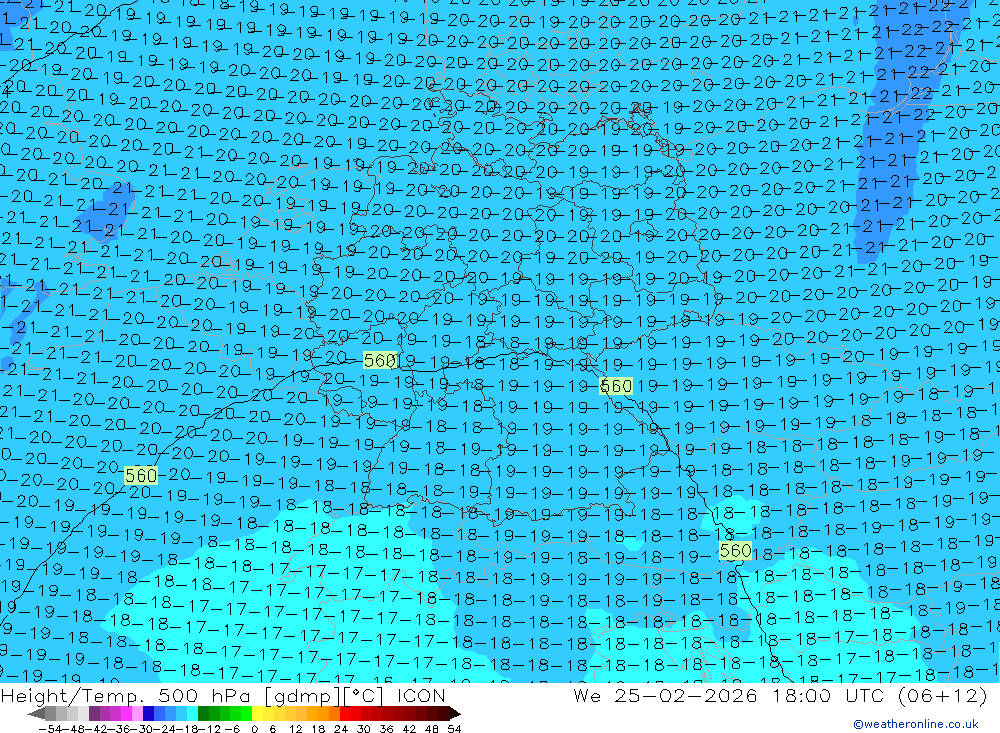Click the date '25-02-2026'

(686, 695)
